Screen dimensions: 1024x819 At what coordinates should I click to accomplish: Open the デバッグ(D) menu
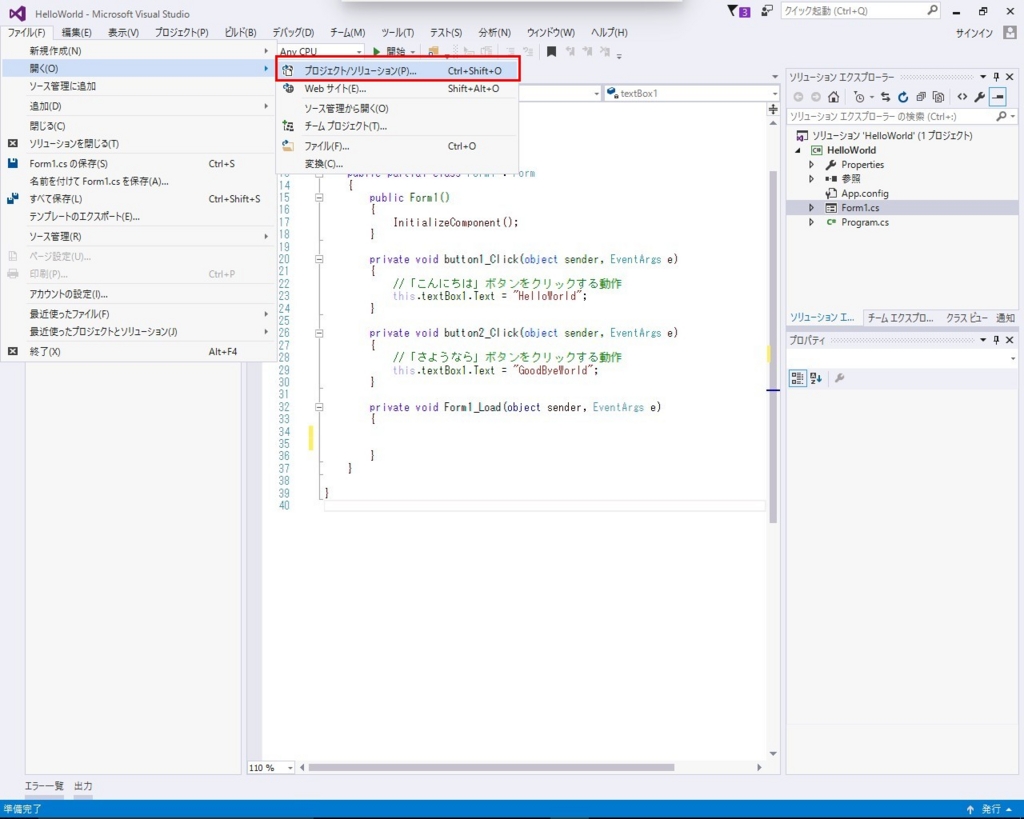coord(293,33)
